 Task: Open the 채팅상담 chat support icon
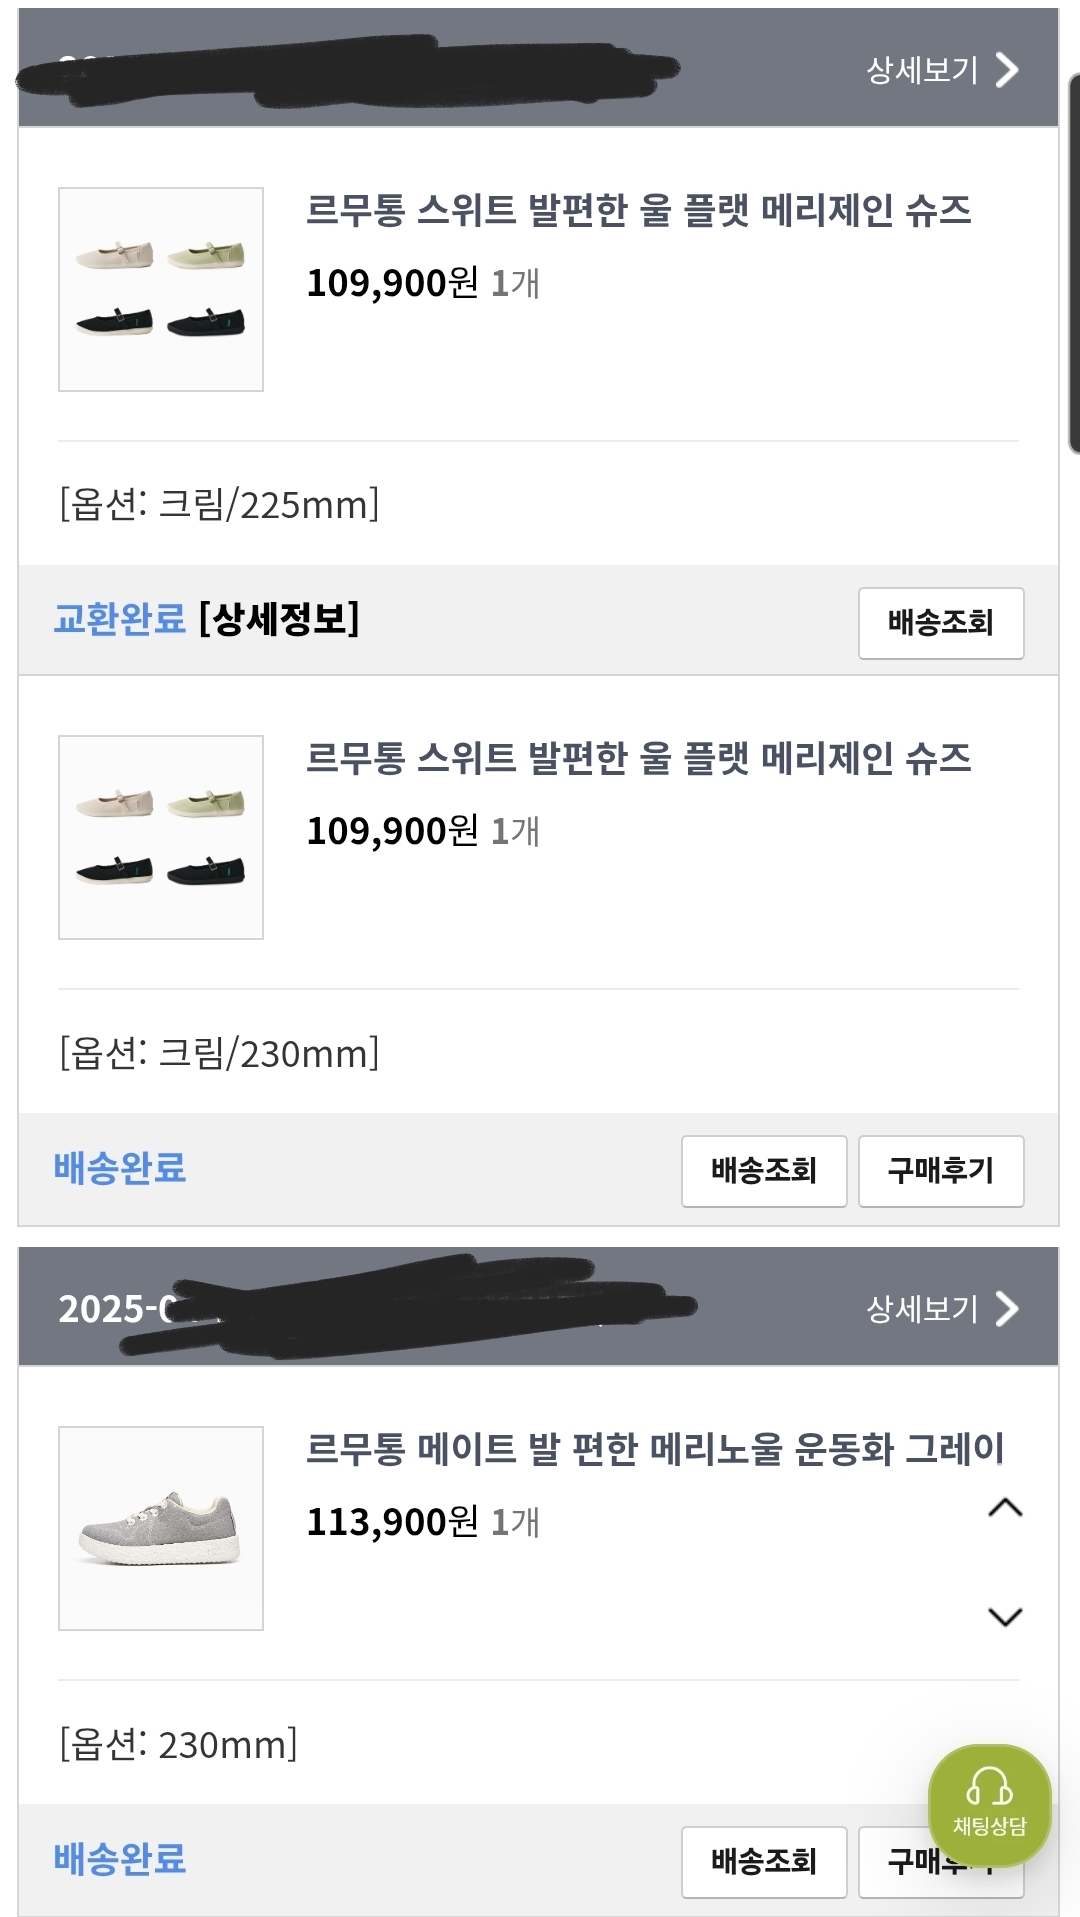pyautogui.click(x=989, y=1804)
